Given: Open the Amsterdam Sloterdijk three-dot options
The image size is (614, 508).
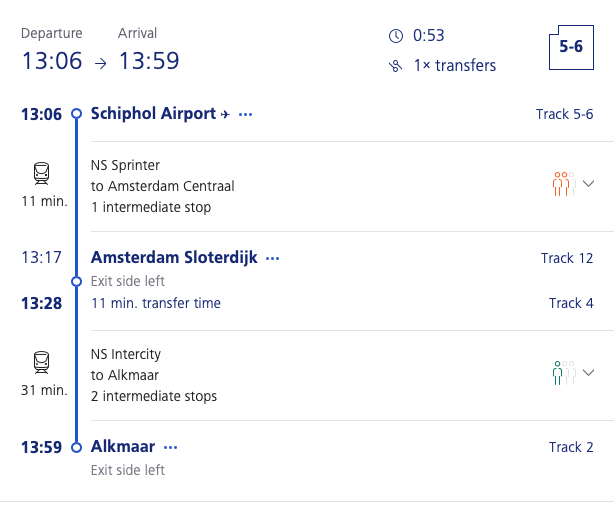Looking at the screenshot, I should click(273, 259).
